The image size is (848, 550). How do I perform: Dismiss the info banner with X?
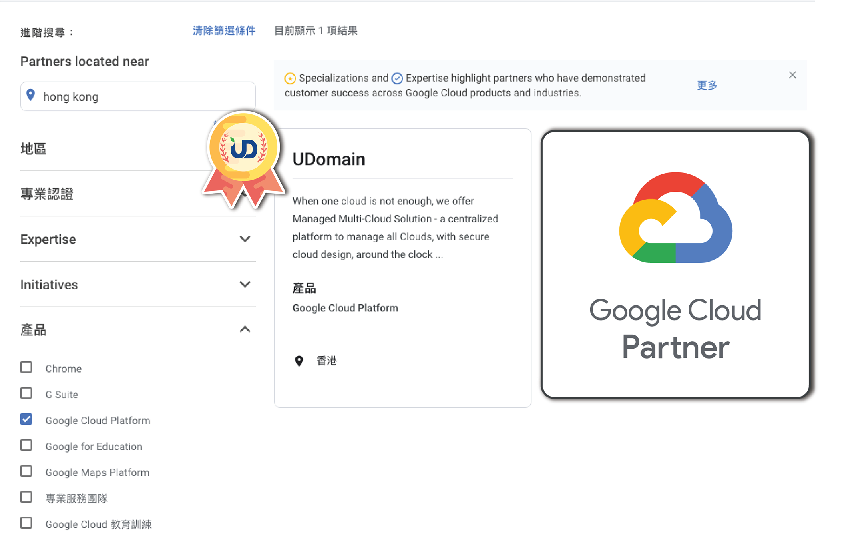[x=792, y=75]
